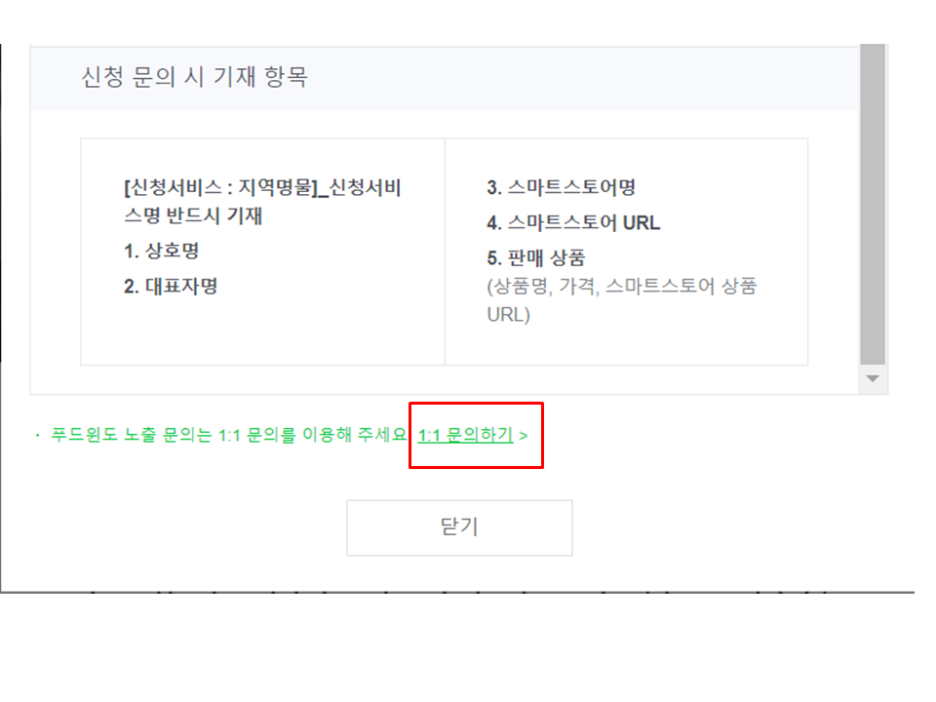Click the 닫기 button
Image resolution: width=936 pixels, height=702 pixels.
click(459, 528)
